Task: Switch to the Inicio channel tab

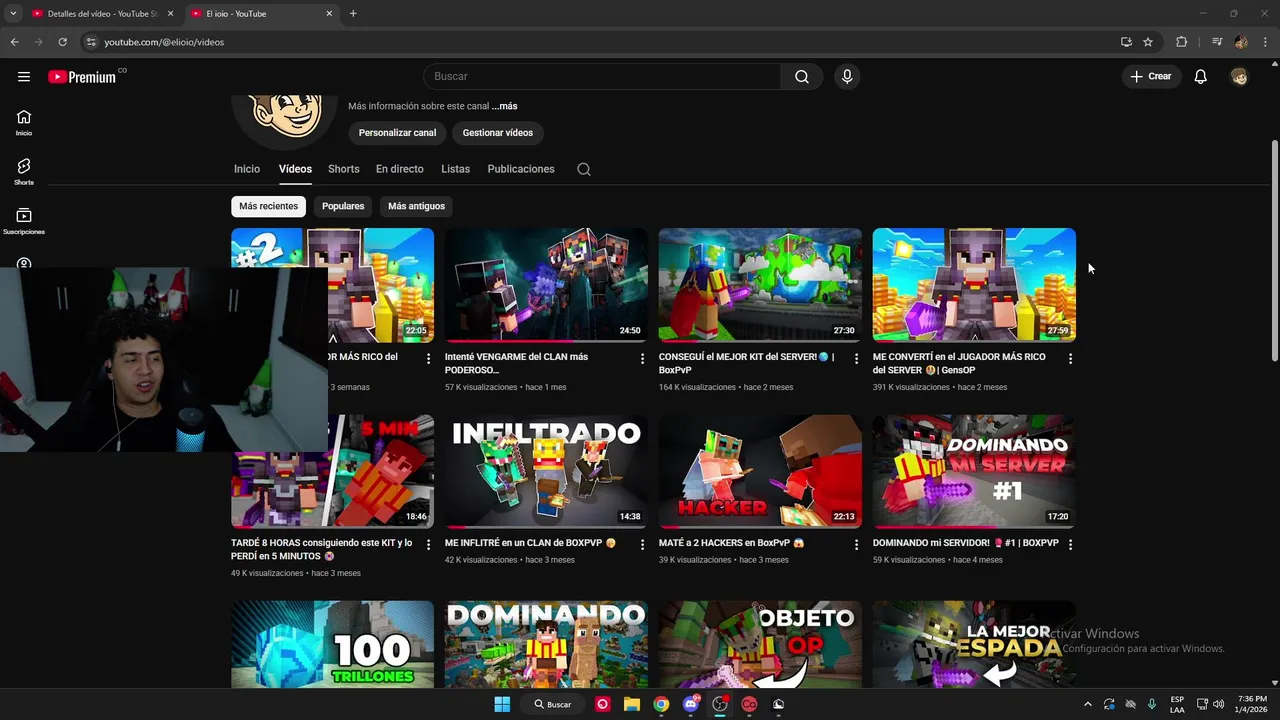Action: pos(247,169)
